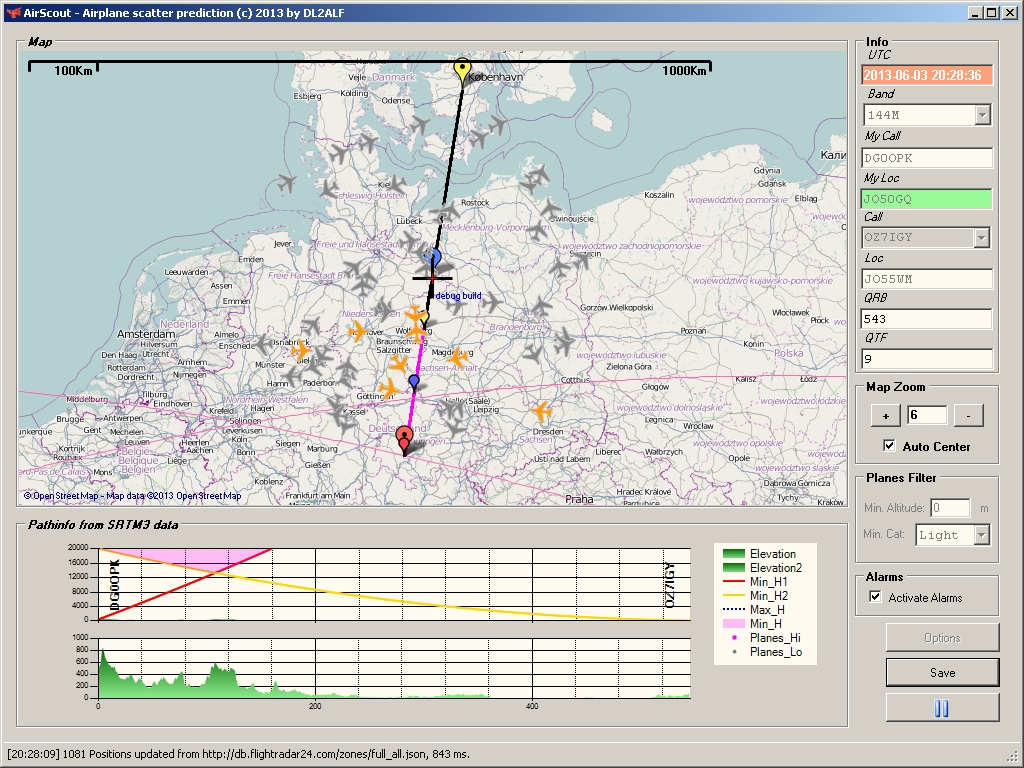Image resolution: width=1024 pixels, height=768 pixels.
Task: Click the QTF field showing 9
Action: (x=927, y=359)
